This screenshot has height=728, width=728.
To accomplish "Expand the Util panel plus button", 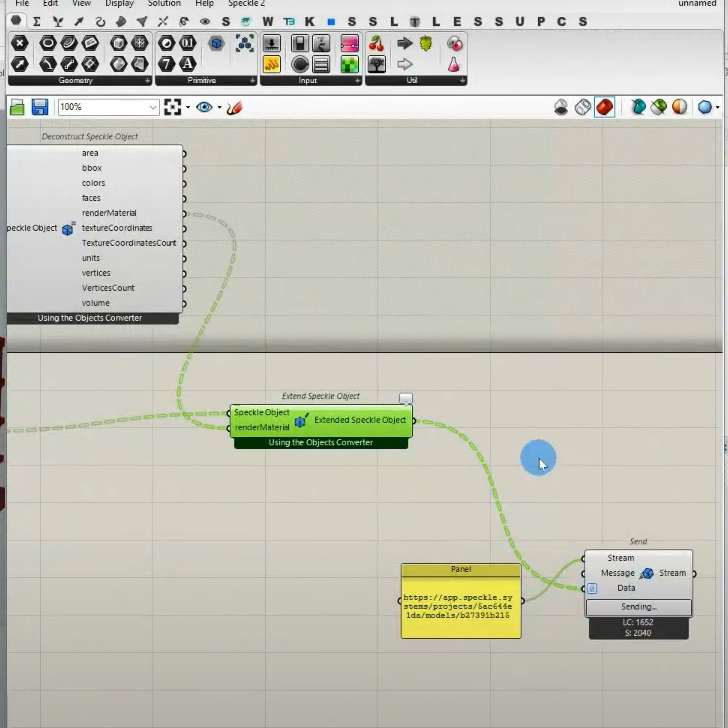I will [462, 81].
